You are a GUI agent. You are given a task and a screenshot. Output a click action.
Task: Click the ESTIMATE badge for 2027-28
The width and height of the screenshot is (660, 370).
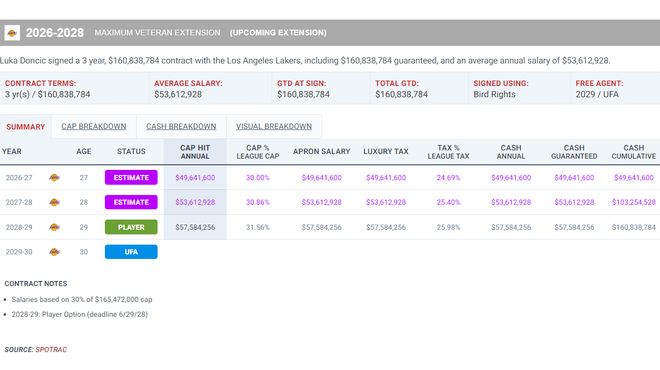click(131, 202)
